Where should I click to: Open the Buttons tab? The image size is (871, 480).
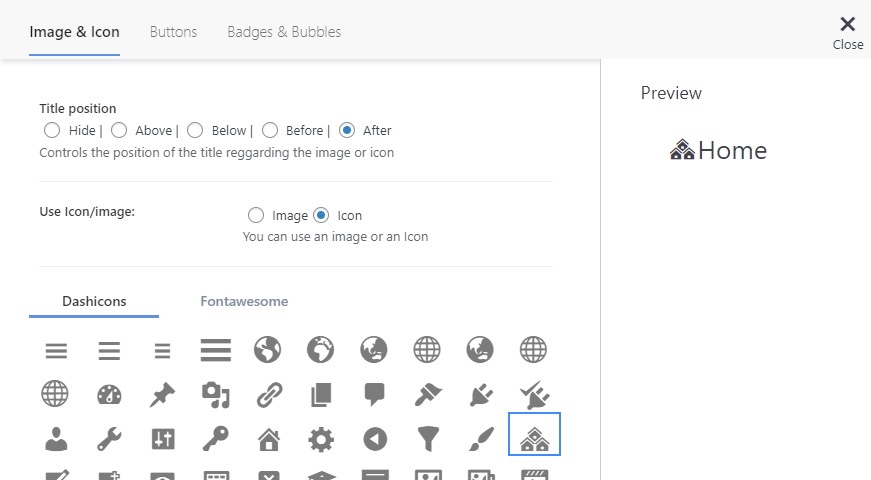click(x=173, y=32)
